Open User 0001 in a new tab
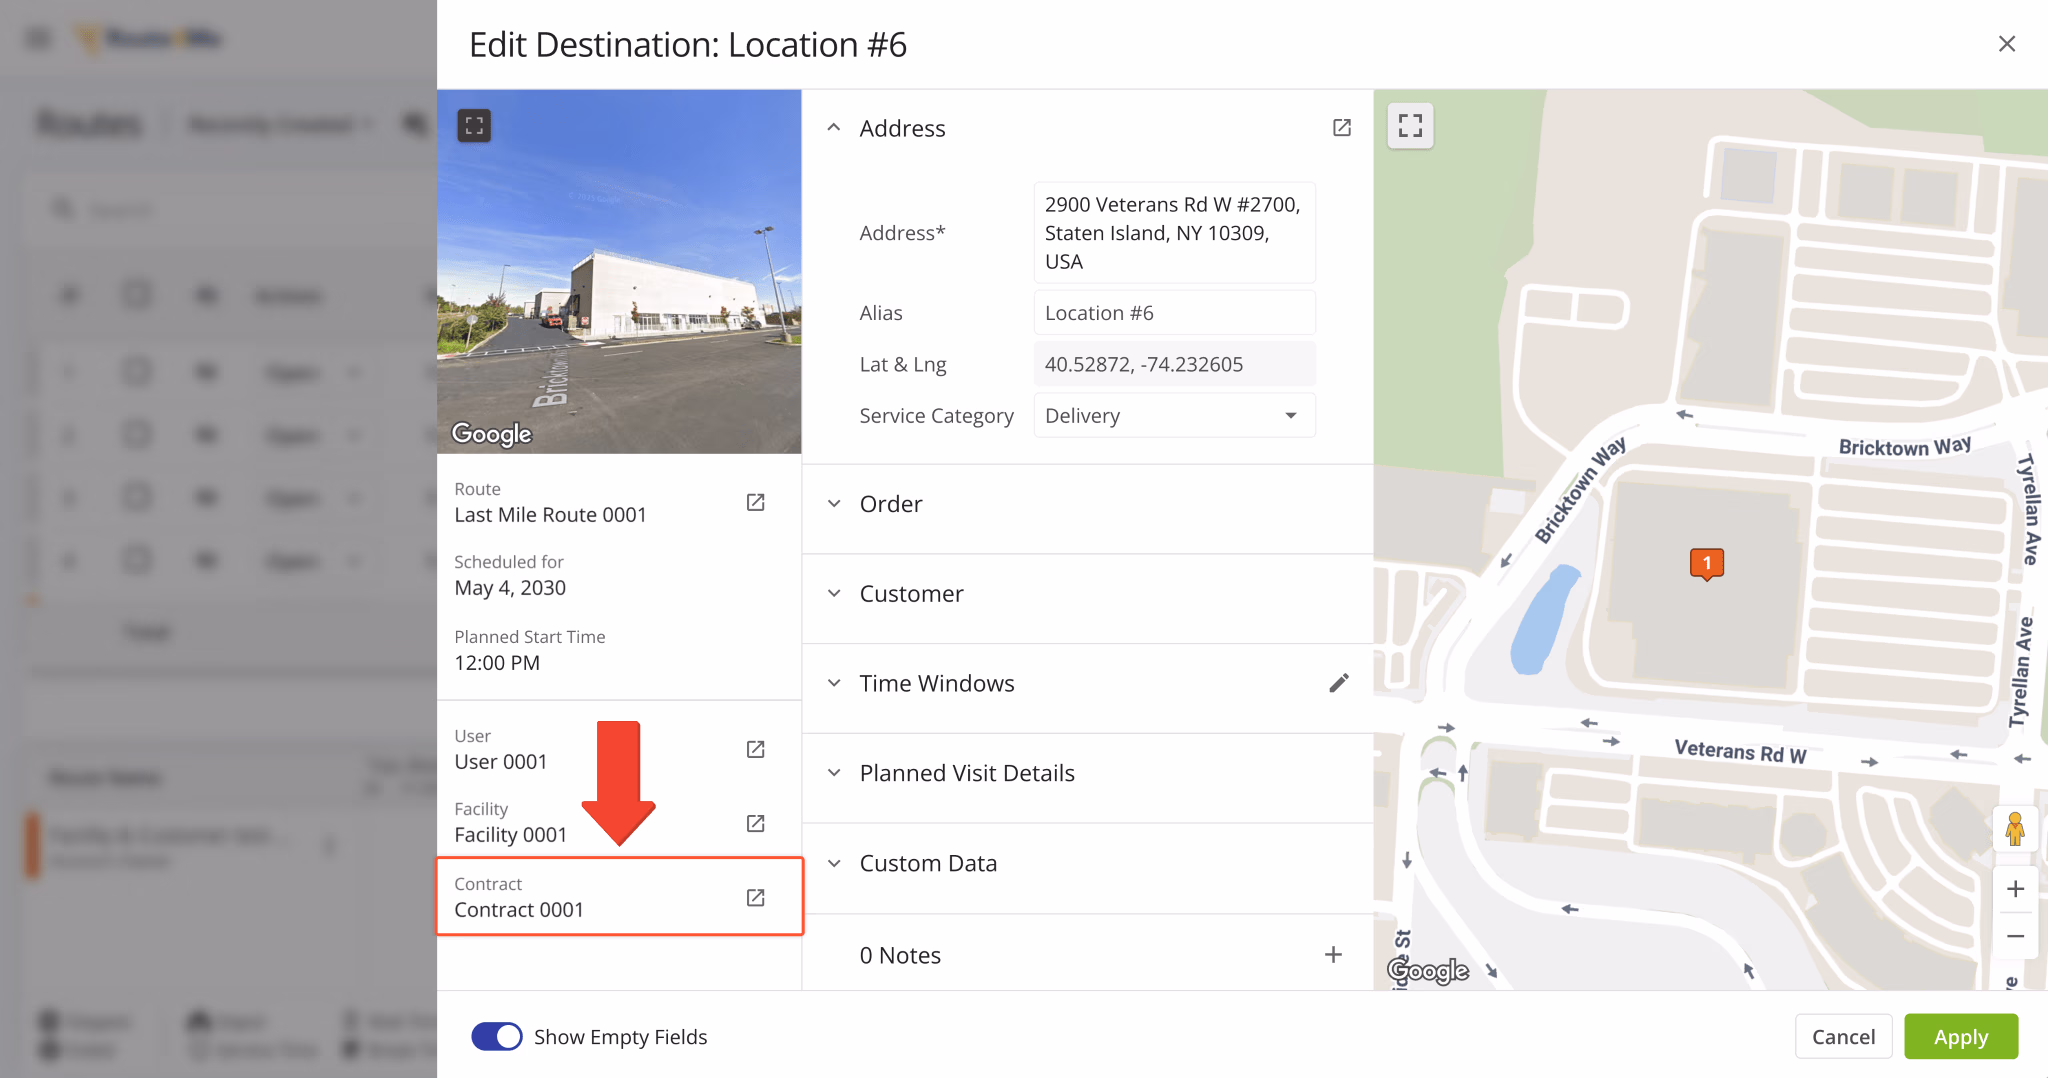This screenshot has height=1078, width=2048. tap(755, 748)
